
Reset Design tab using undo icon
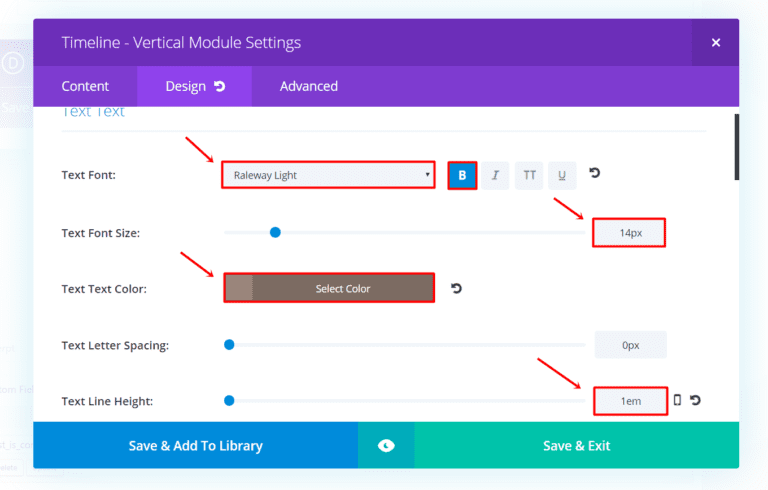219,86
